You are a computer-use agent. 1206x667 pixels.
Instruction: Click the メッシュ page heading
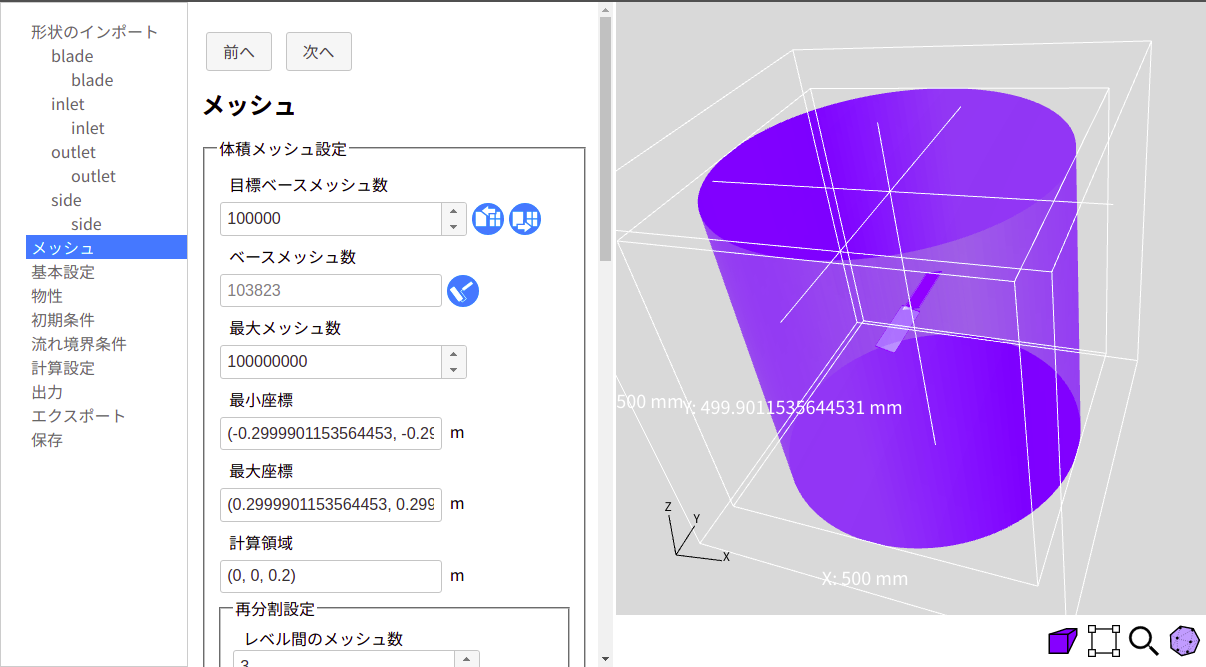coord(249,106)
